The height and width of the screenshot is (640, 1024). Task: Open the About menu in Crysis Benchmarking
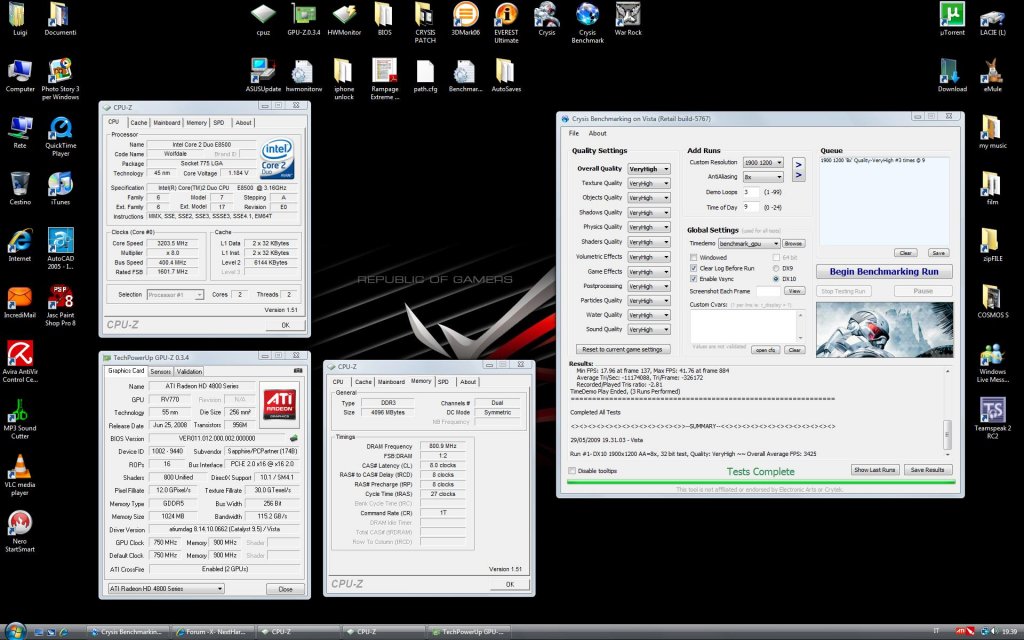click(x=598, y=133)
